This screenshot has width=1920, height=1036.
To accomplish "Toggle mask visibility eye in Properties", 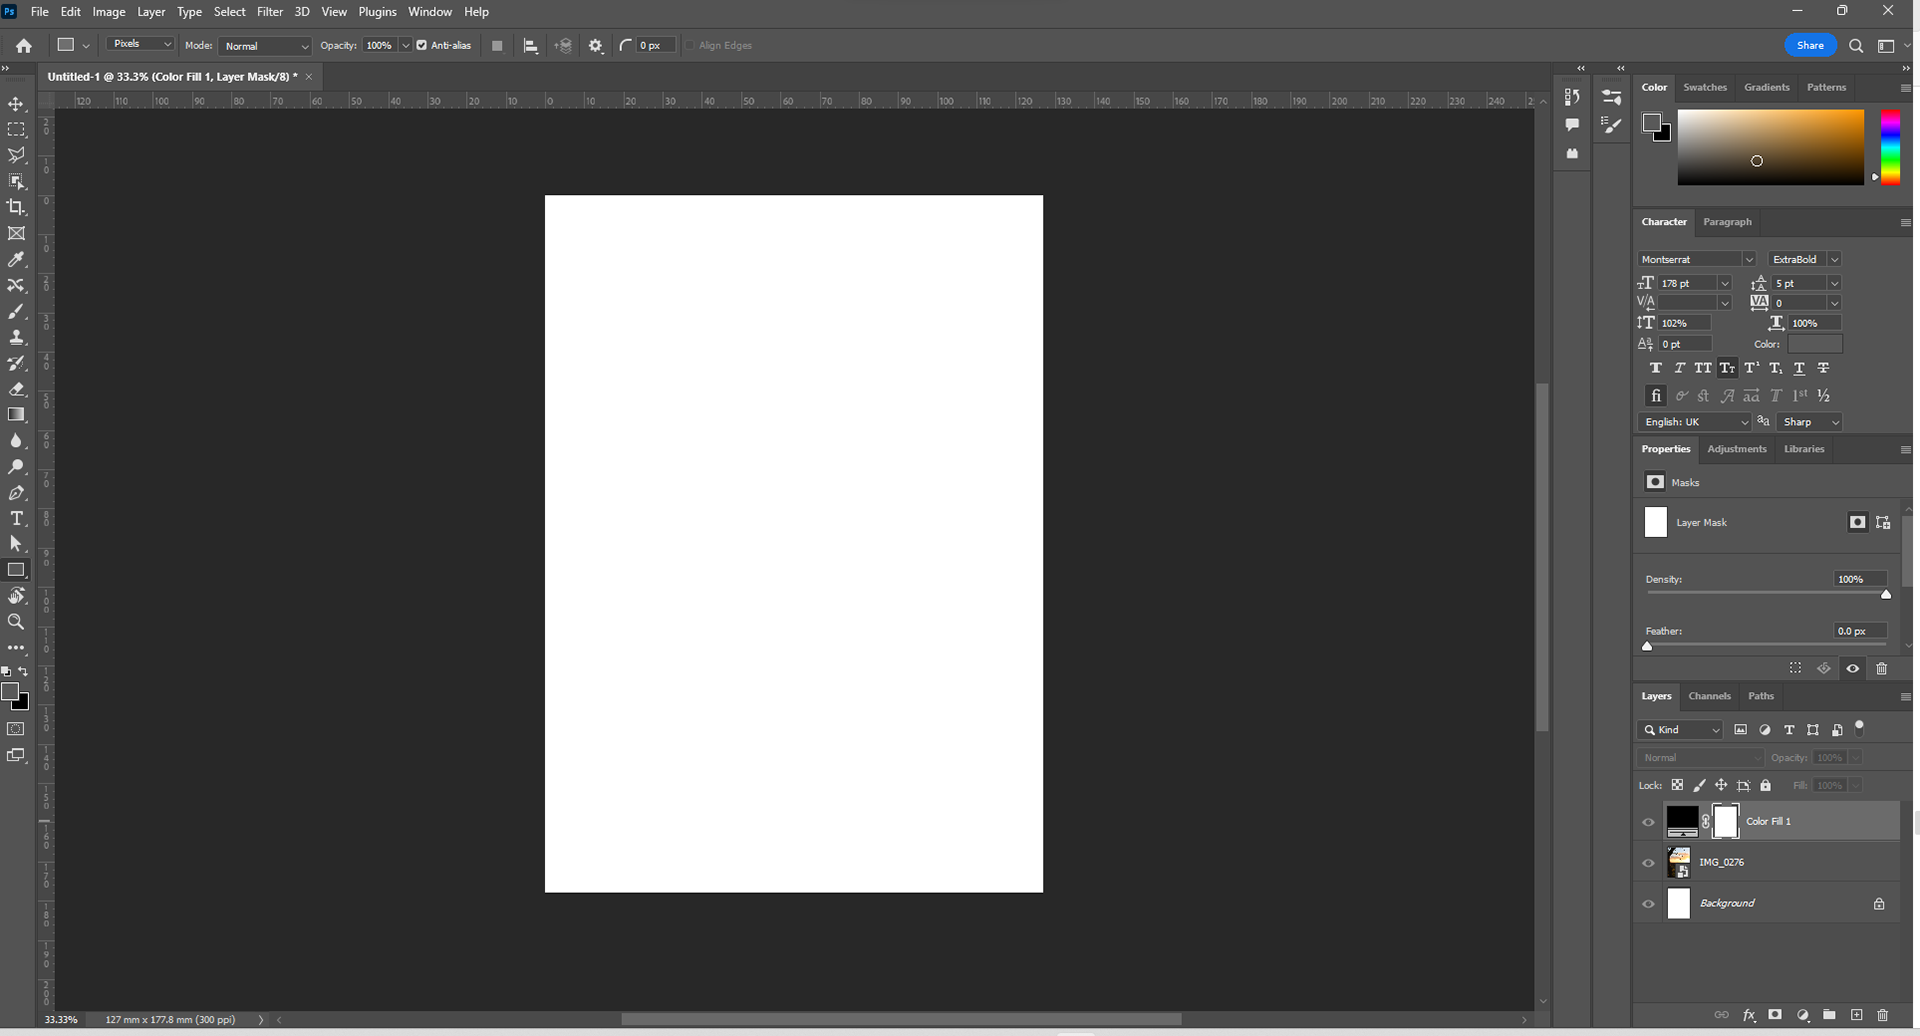I will (1853, 669).
